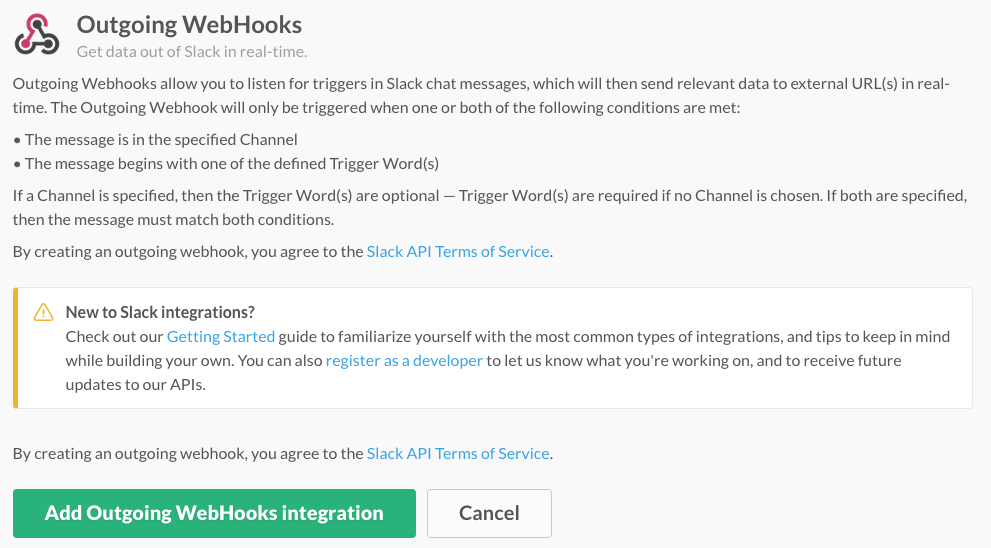
Task: Click the 'then the message must match both conditions' sentence
Action: (x=173, y=220)
